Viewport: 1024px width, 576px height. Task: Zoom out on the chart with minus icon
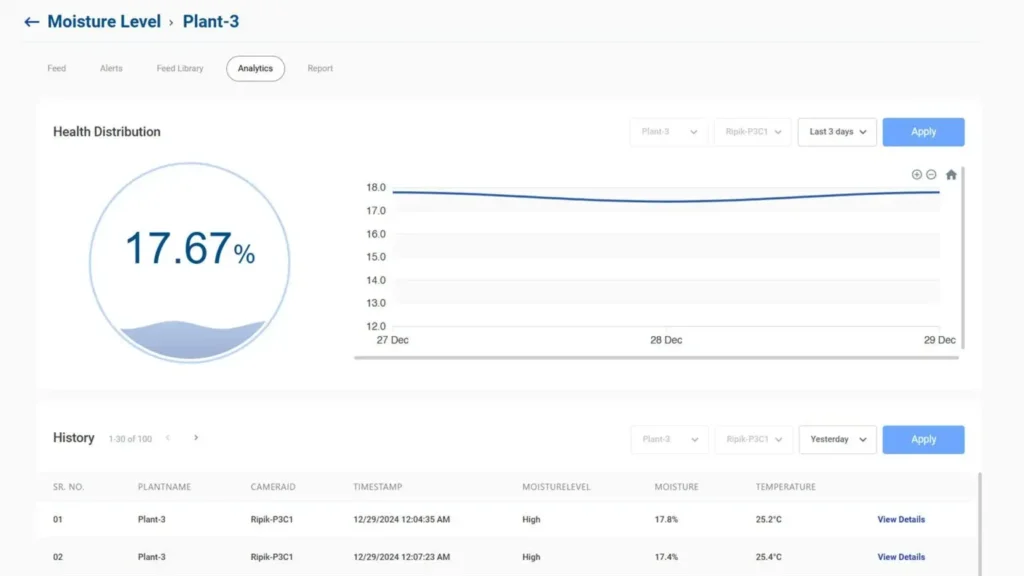click(931, 174)
